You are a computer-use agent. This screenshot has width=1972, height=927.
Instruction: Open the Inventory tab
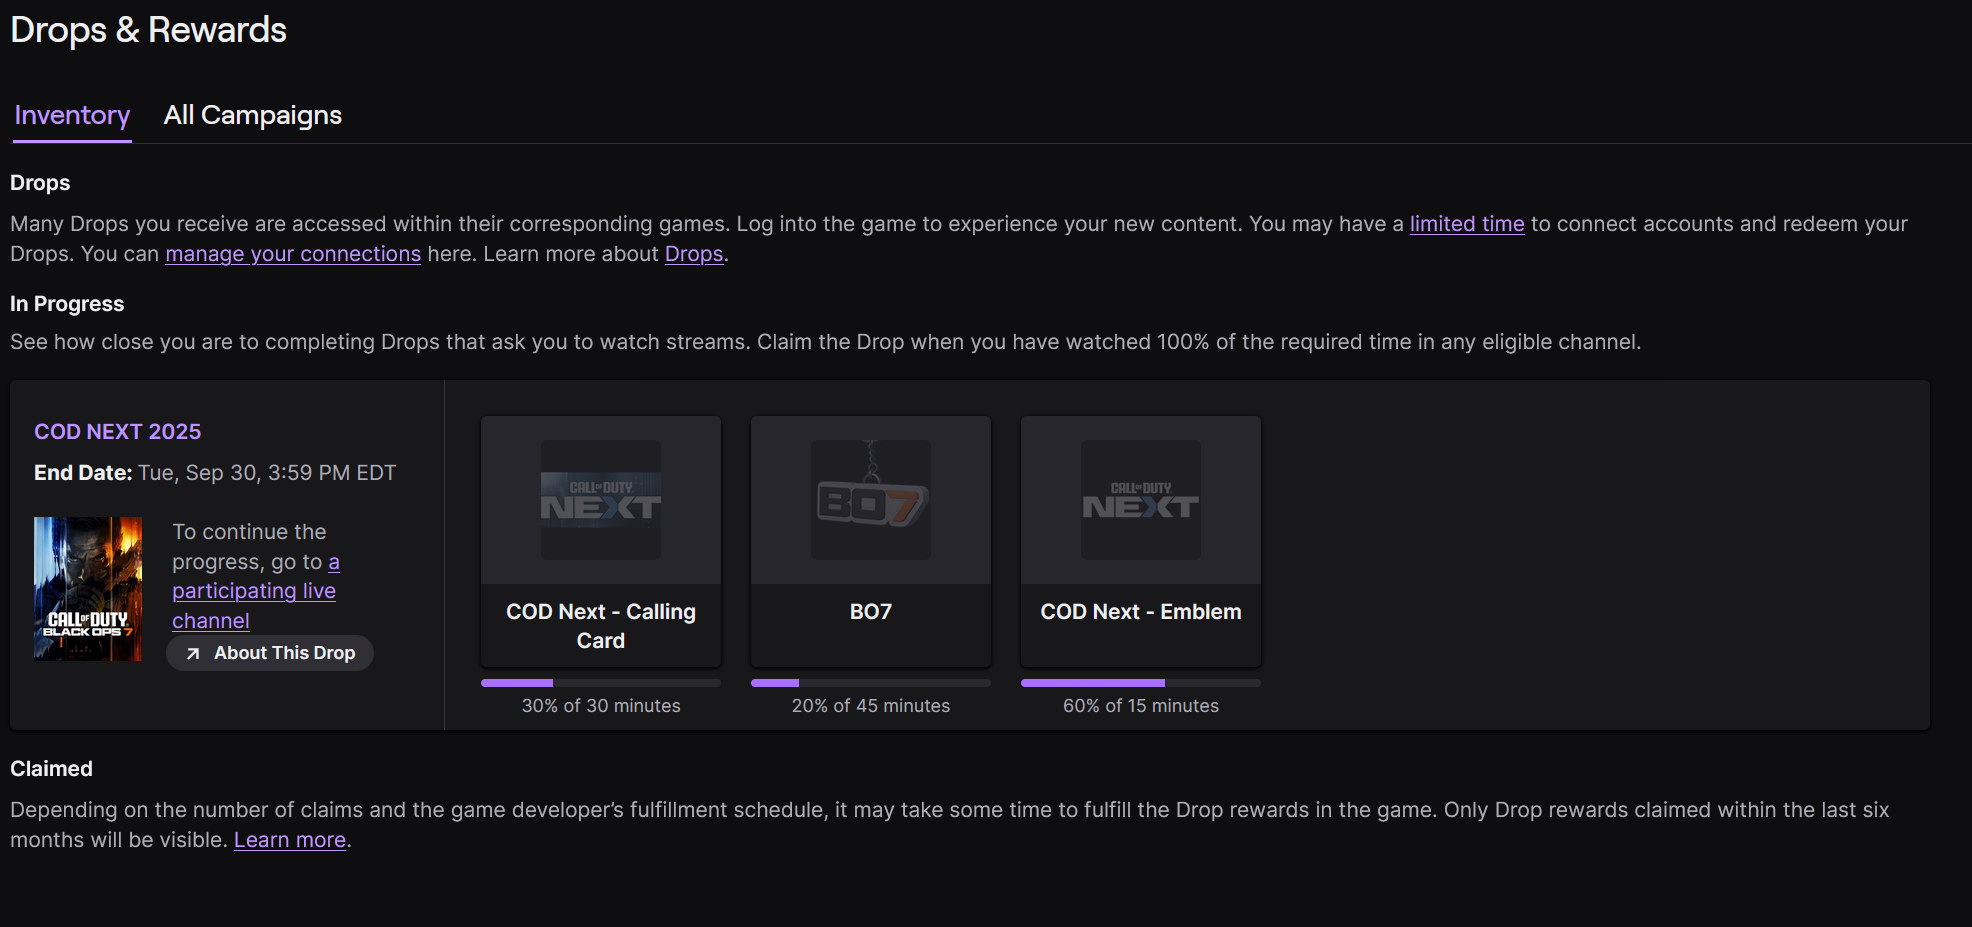[x=72, y=116]
